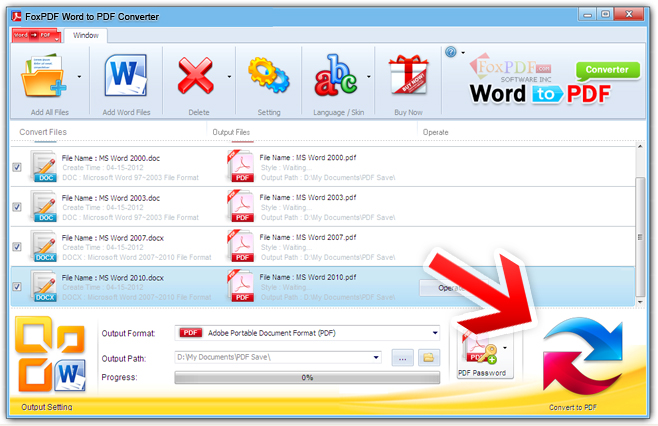This screenshot has height=426, width=658.
Task: Select 'File Name : MS Word 2010.pdf' text
Action: (x=308, y=277)
